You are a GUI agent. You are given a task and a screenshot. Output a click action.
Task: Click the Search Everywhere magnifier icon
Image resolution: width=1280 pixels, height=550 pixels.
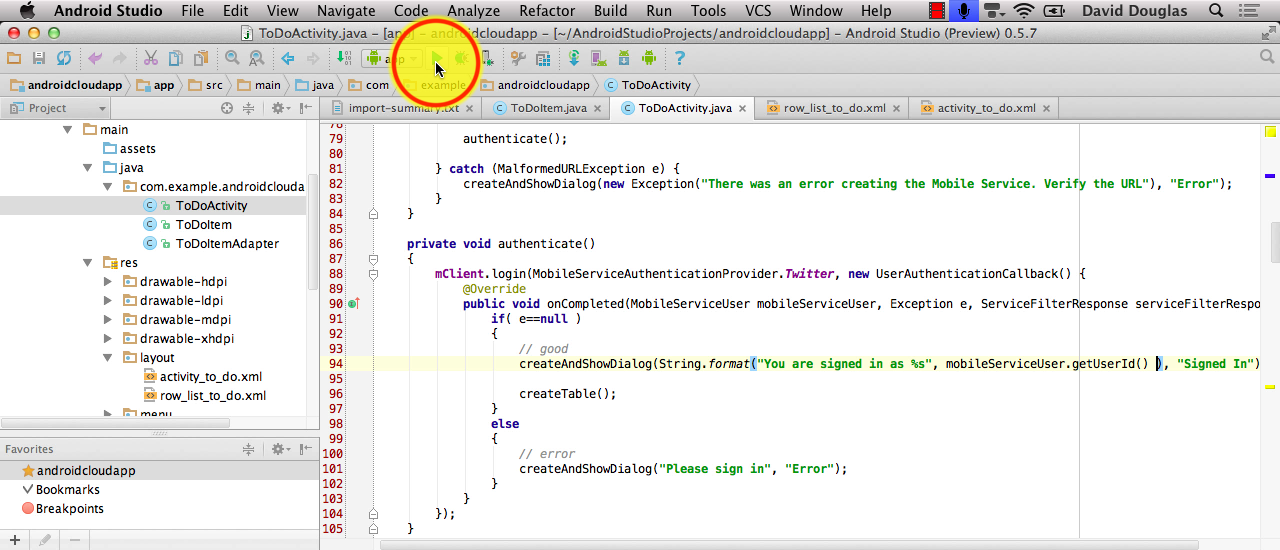point(1266,58)
